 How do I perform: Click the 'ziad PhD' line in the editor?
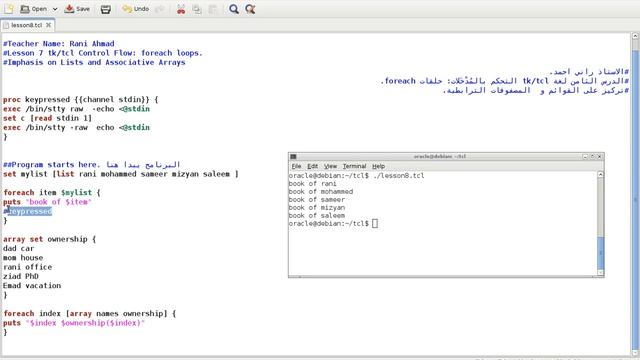click(x=21, y=276)
